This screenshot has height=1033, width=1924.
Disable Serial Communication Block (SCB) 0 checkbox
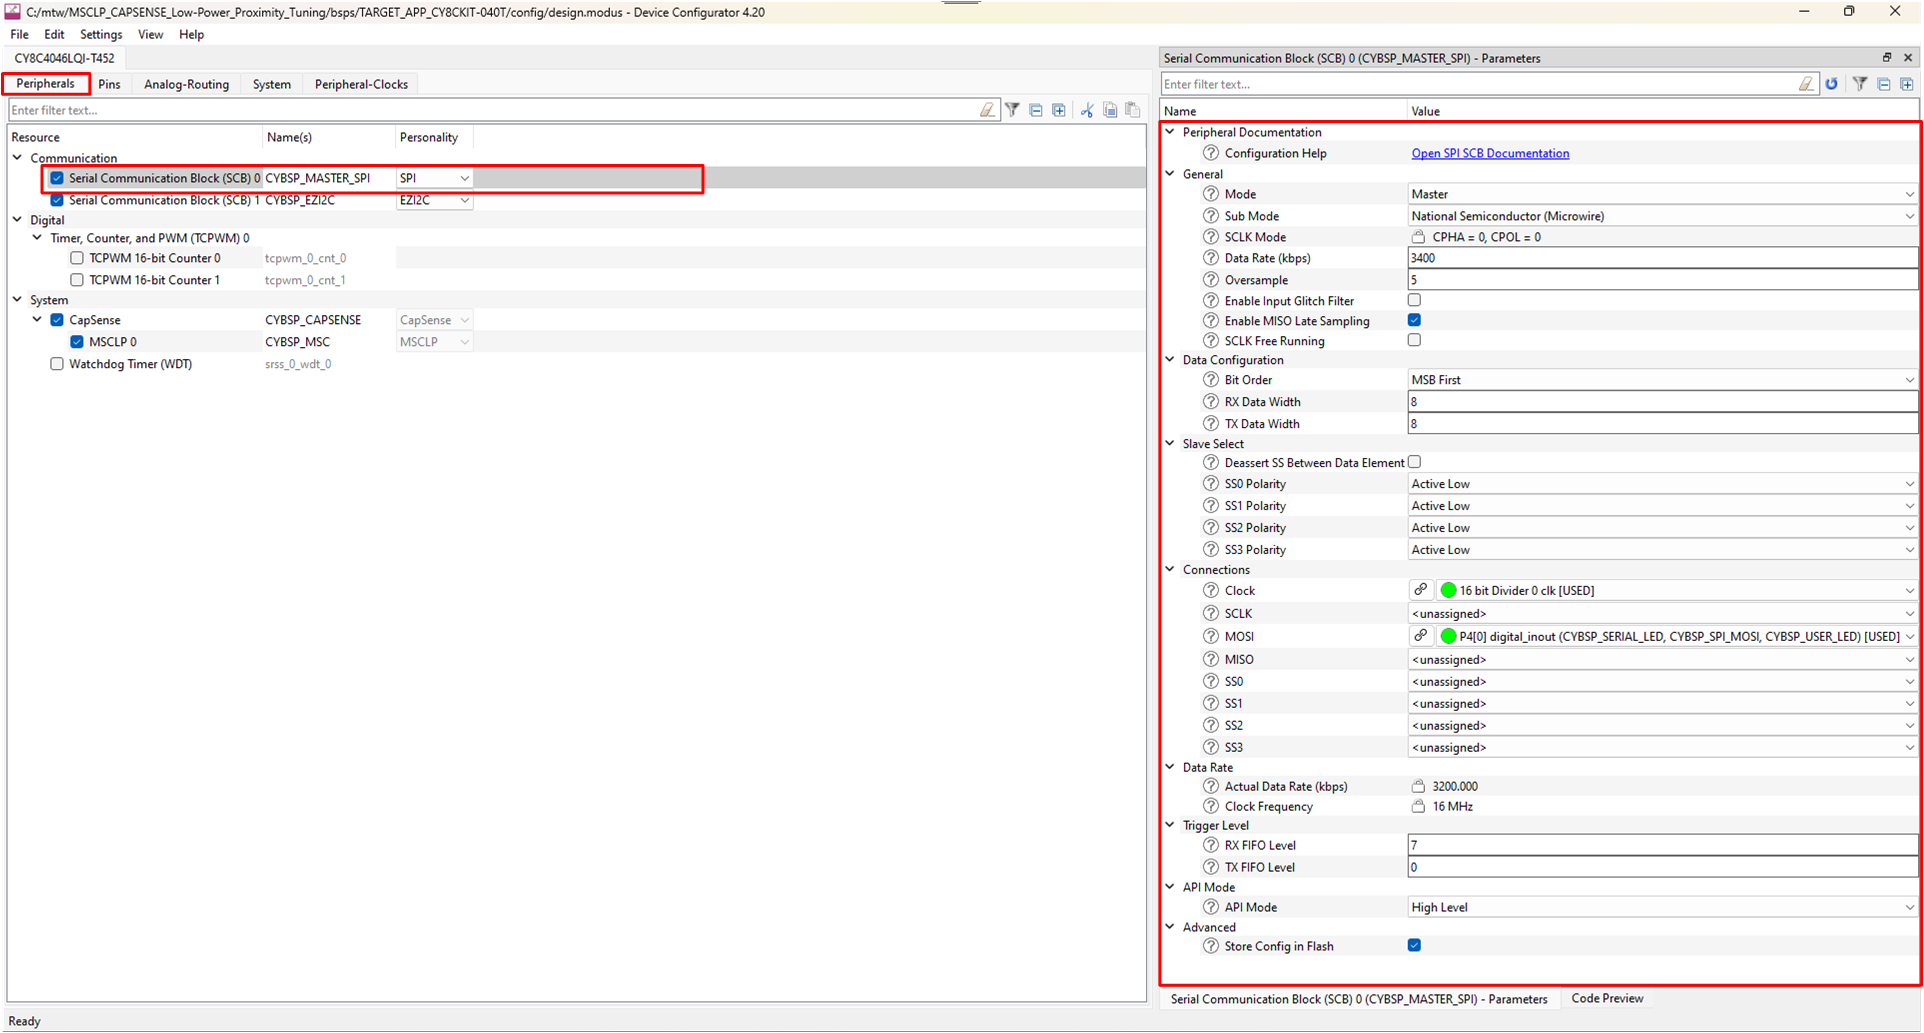(57, 178)
